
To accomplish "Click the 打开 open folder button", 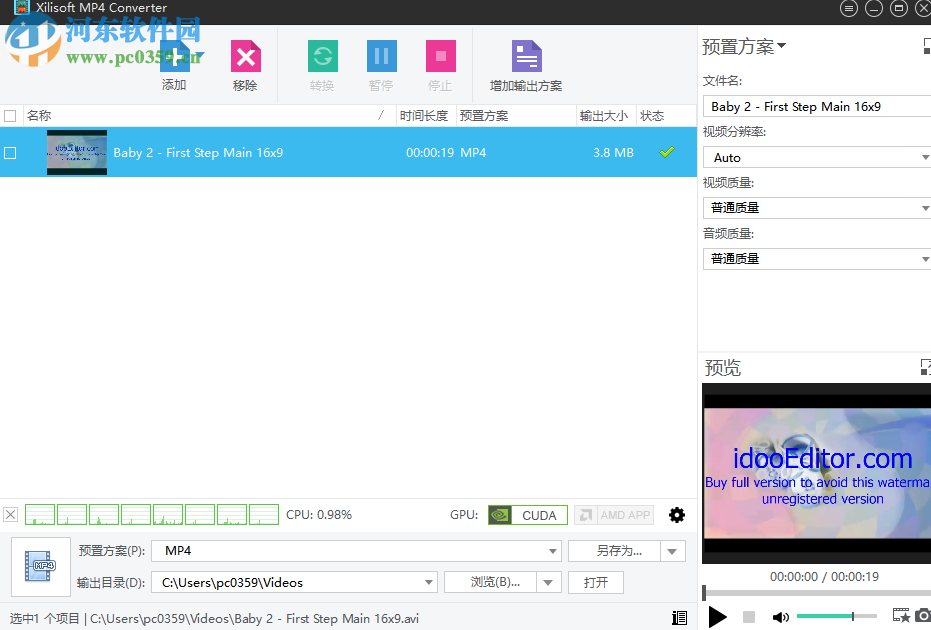I will click(595, 582).
